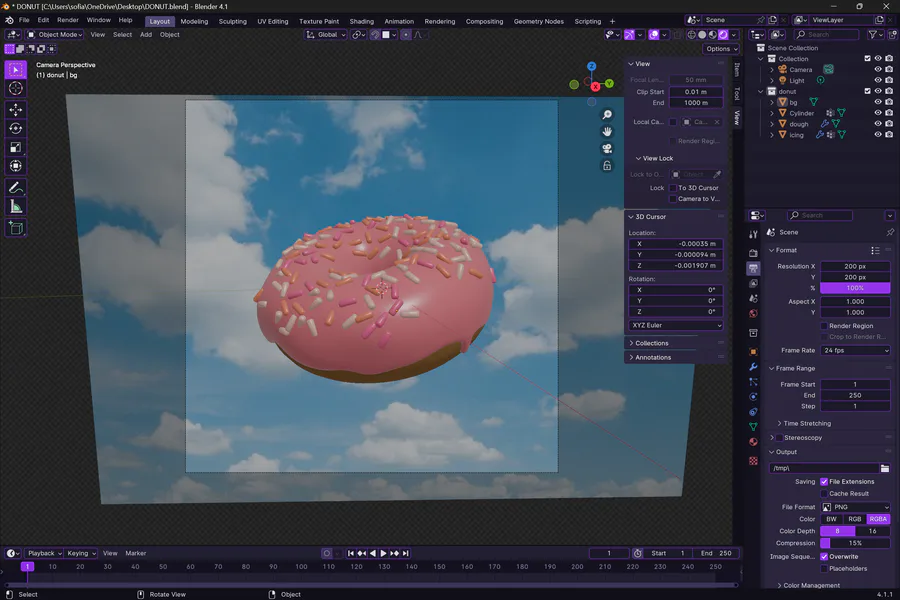Toggle visibility of the dough object
This screenshot has height=600, width=900.
[878, 124]
